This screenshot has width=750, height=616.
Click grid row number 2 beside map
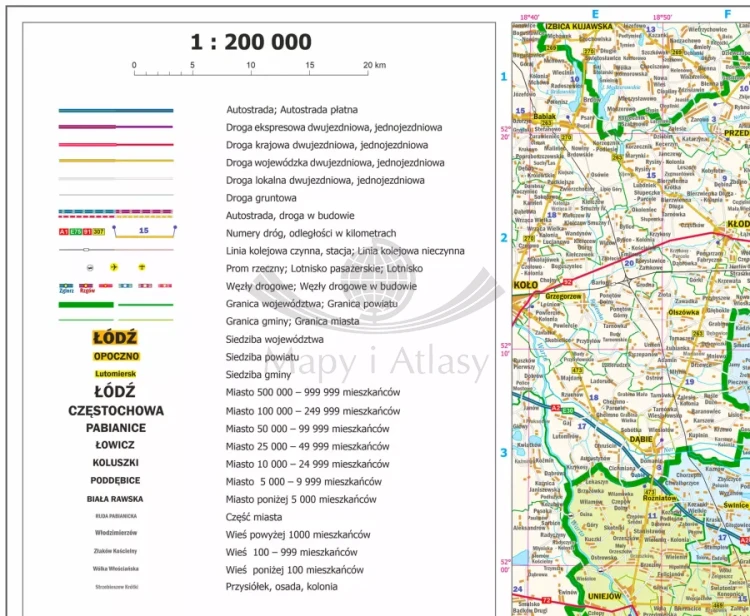504,238
